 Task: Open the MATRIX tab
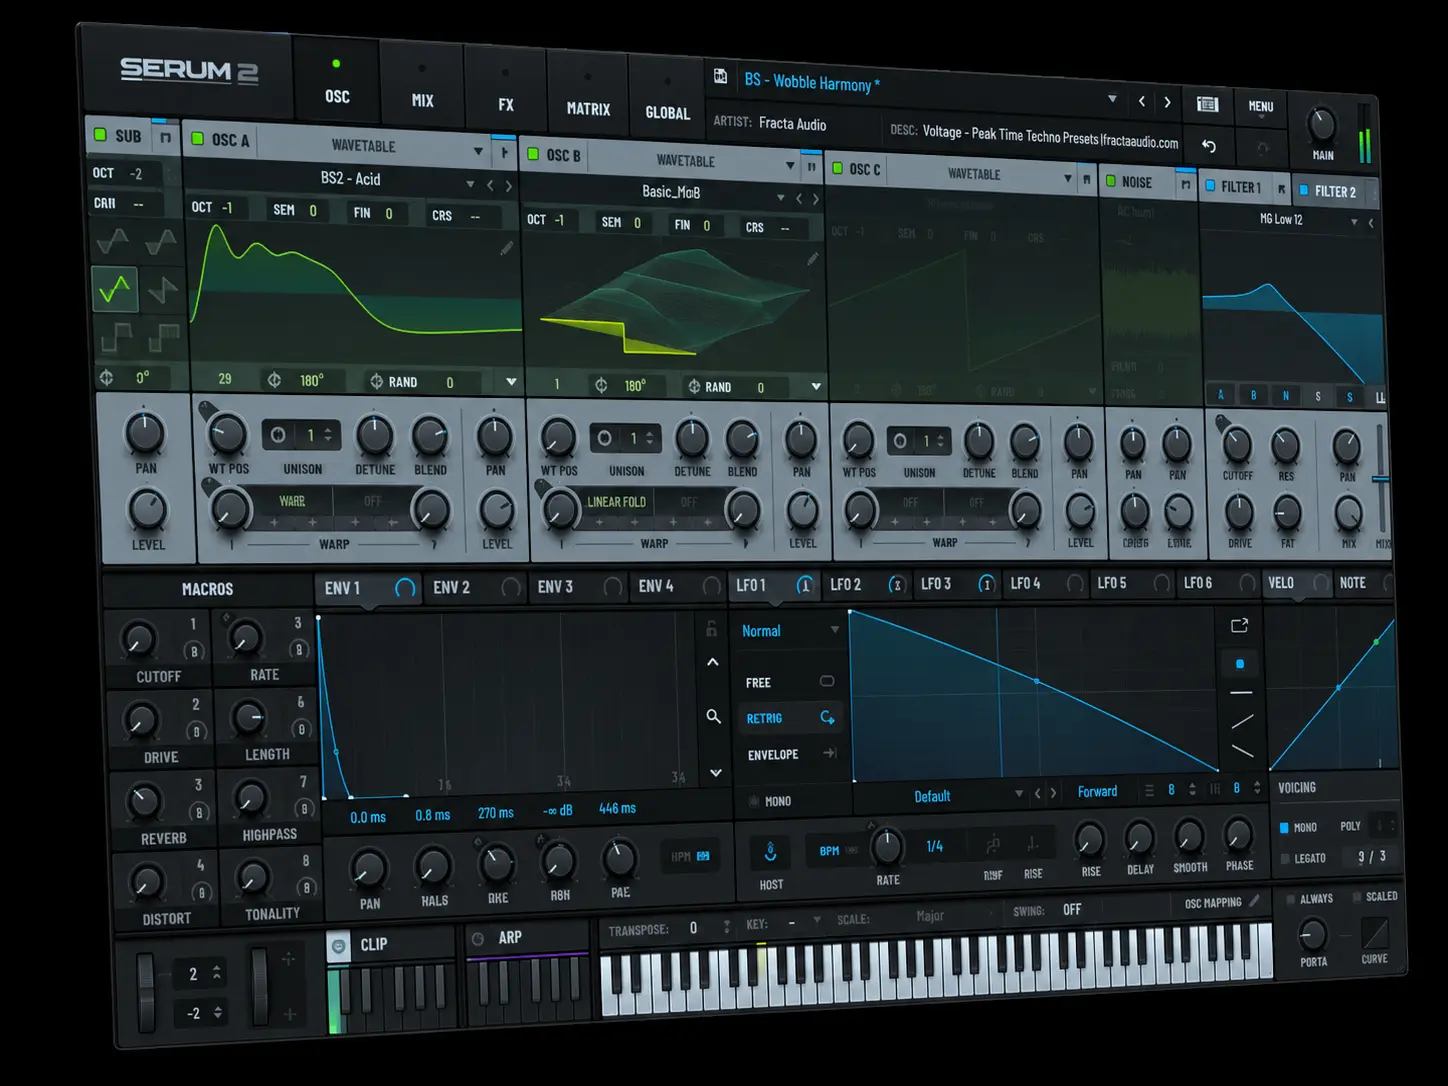(x=588, y=99)
